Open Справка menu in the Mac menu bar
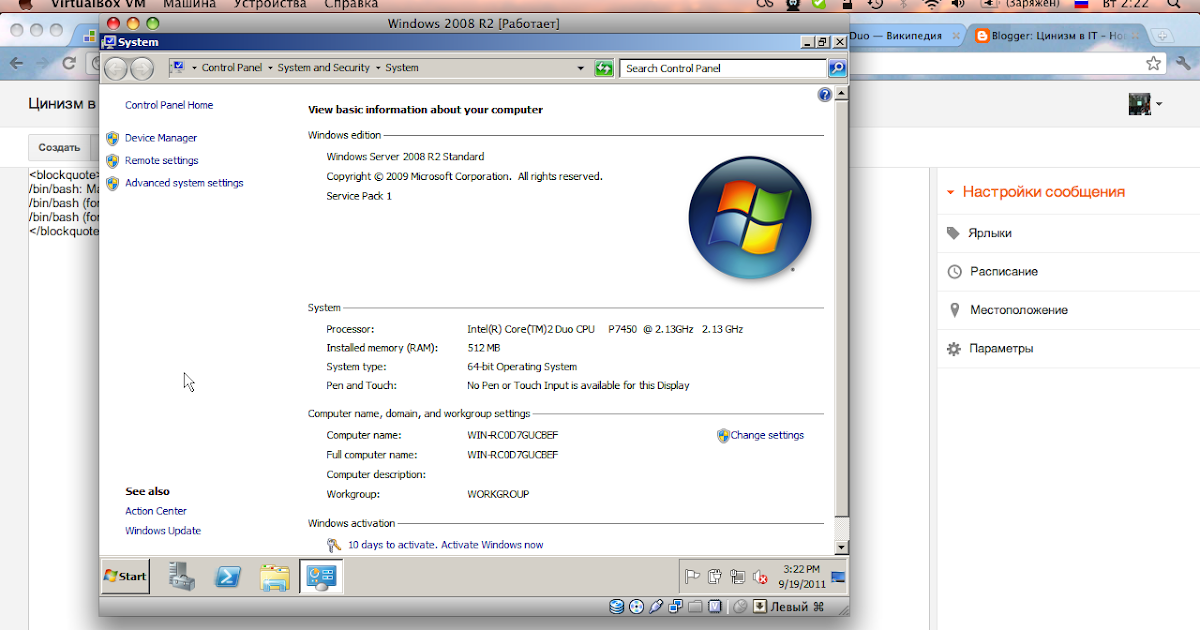Viewport: 1200px width, 630px height. point(351,4)
